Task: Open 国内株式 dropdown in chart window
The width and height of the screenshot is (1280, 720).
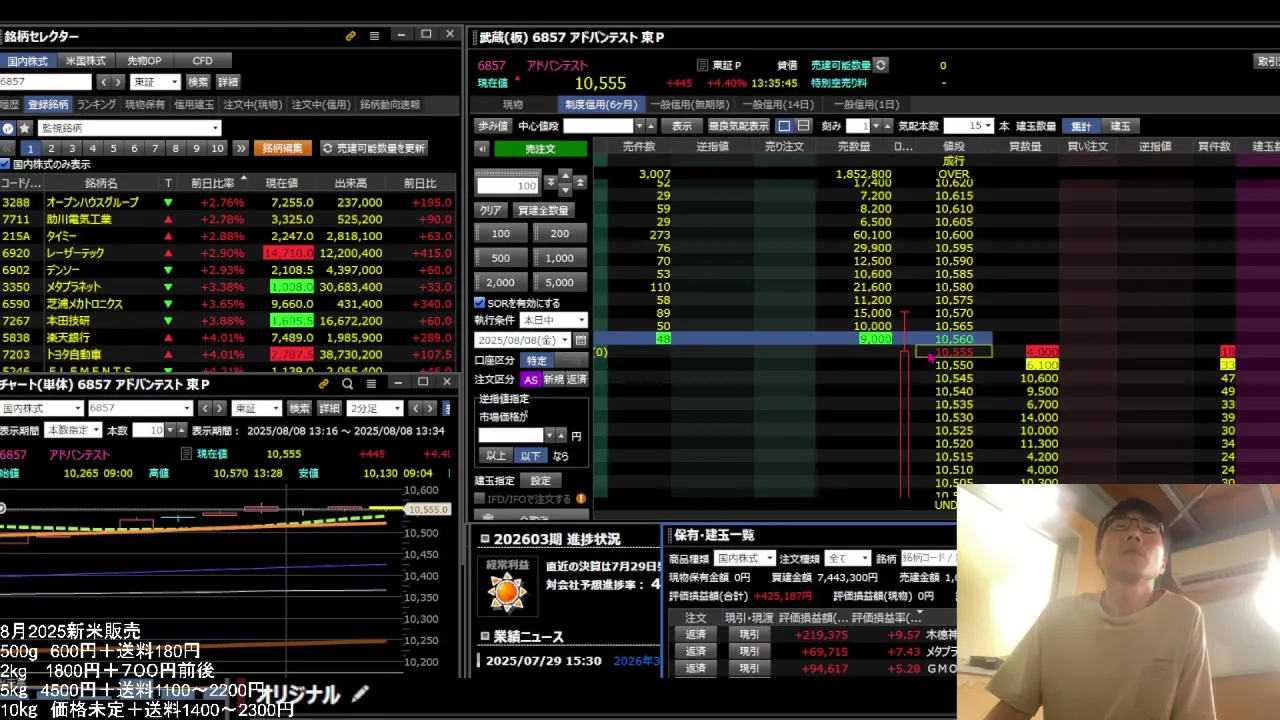Action: [x=42, y=408]
